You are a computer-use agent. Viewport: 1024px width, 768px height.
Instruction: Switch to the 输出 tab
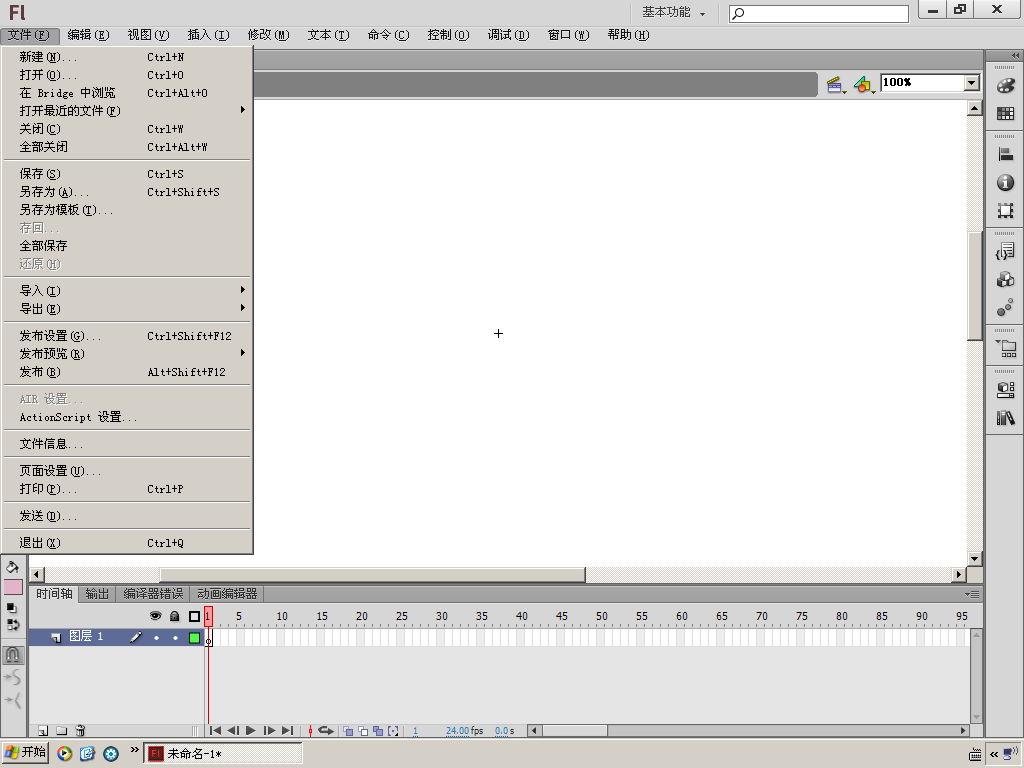[x=97, y=594]
